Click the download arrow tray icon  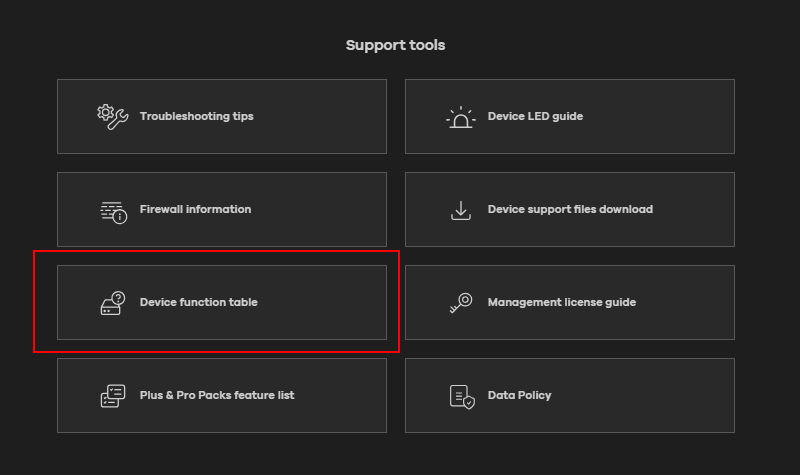(460, 210)
